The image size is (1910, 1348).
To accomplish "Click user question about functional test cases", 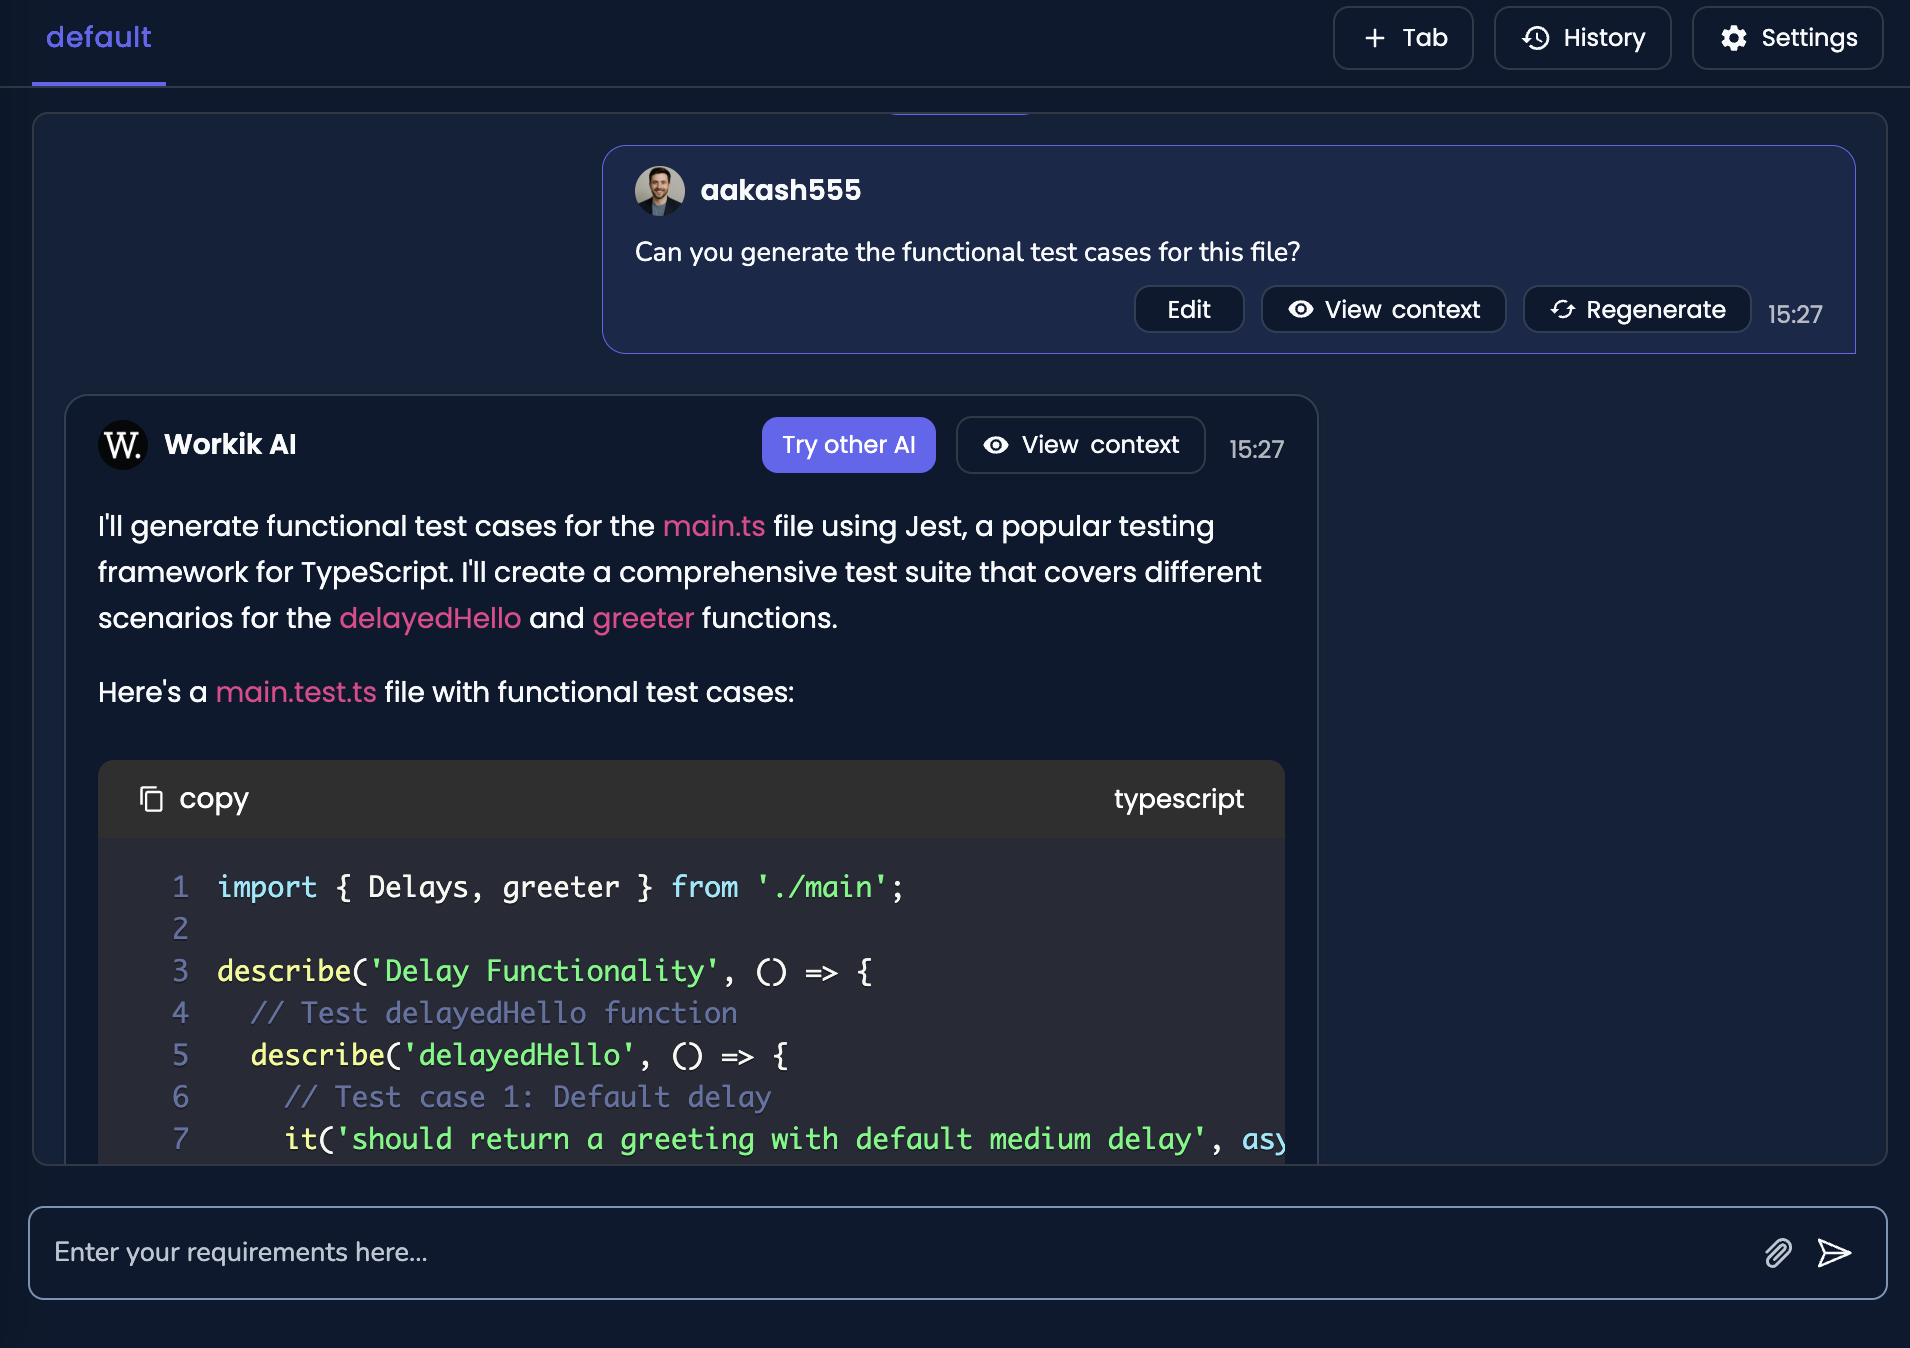I will [x=968, y=252].
